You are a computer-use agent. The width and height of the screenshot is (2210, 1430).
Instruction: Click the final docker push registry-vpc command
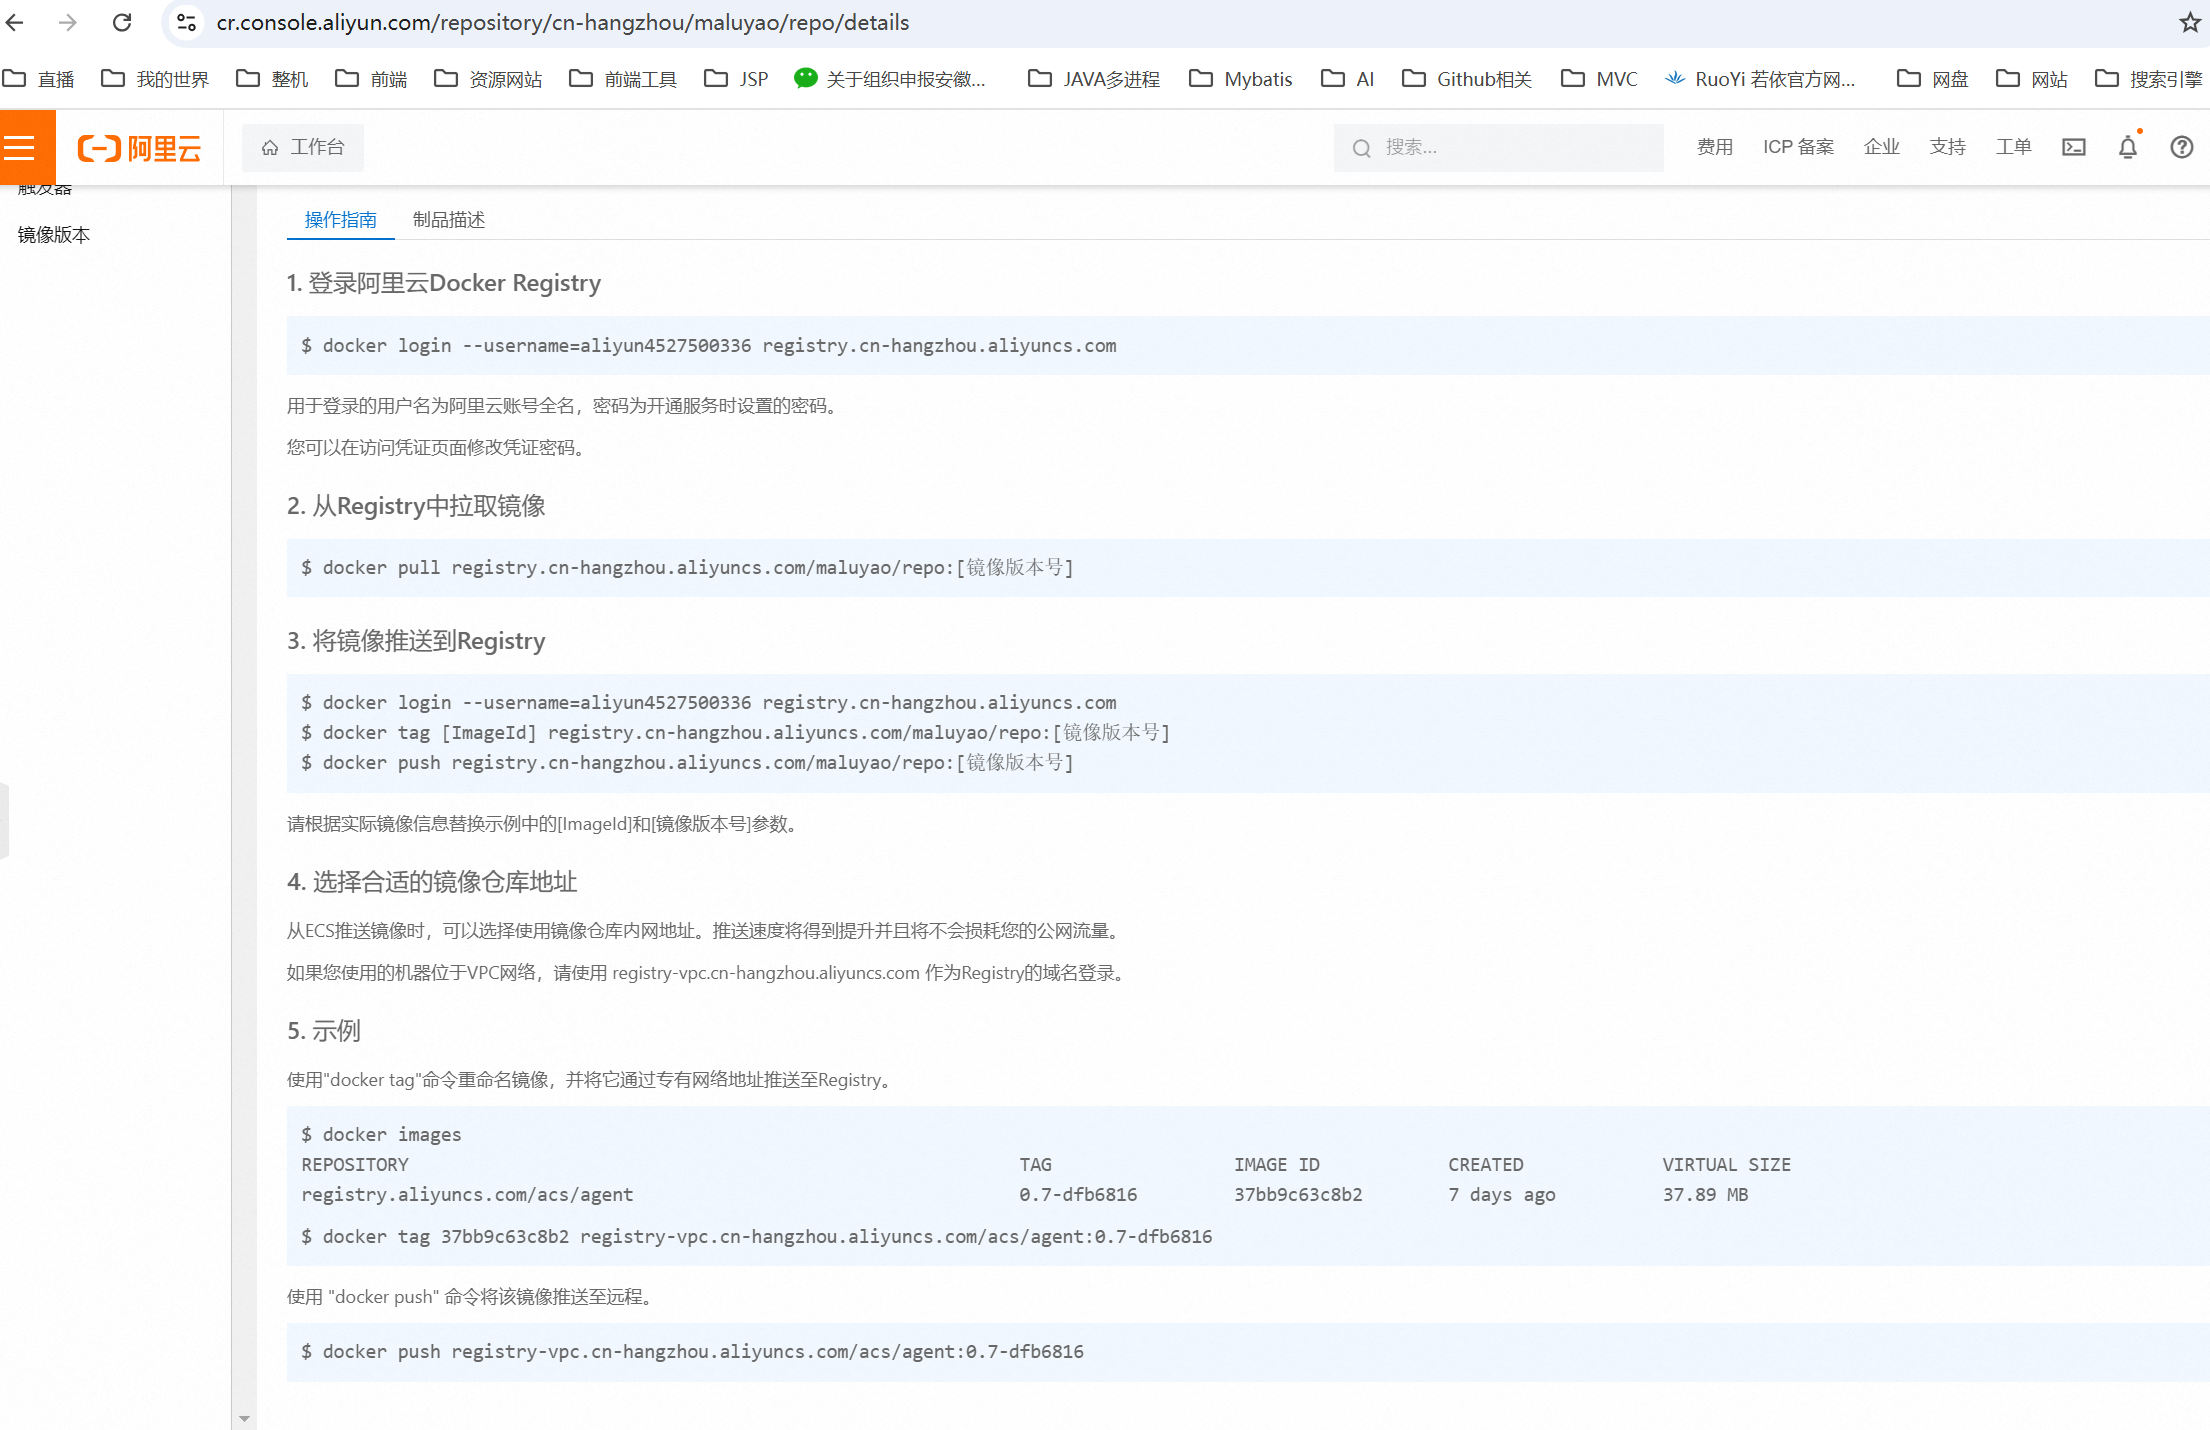[x=692, y=1352]
